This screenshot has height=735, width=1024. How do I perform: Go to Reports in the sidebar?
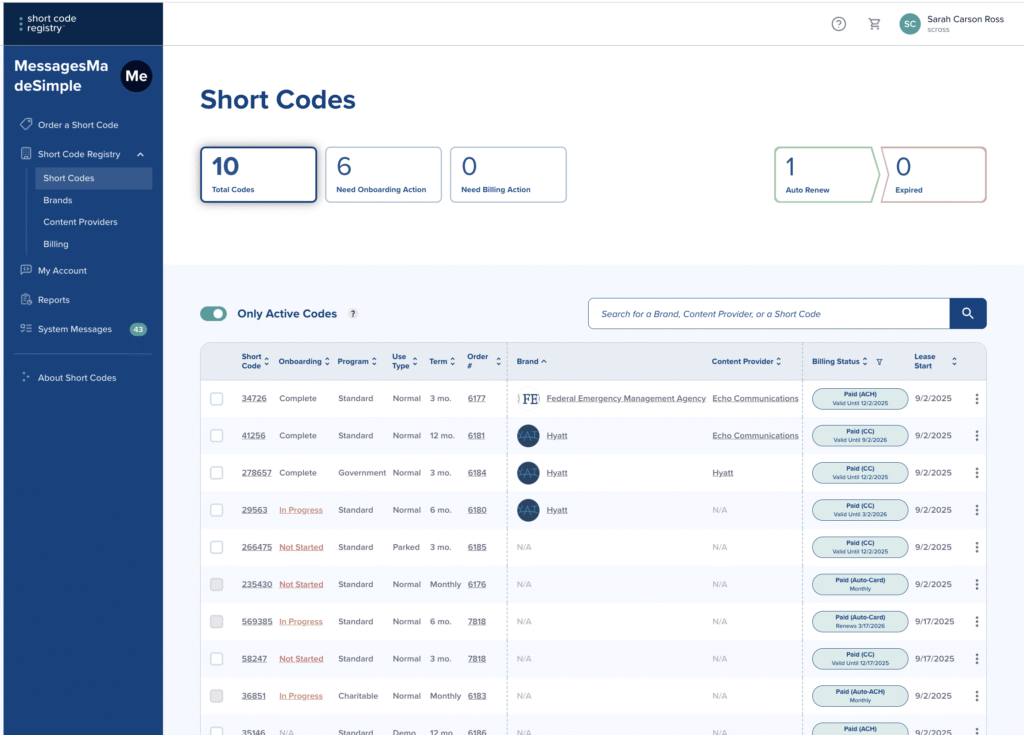click(54, 300)
